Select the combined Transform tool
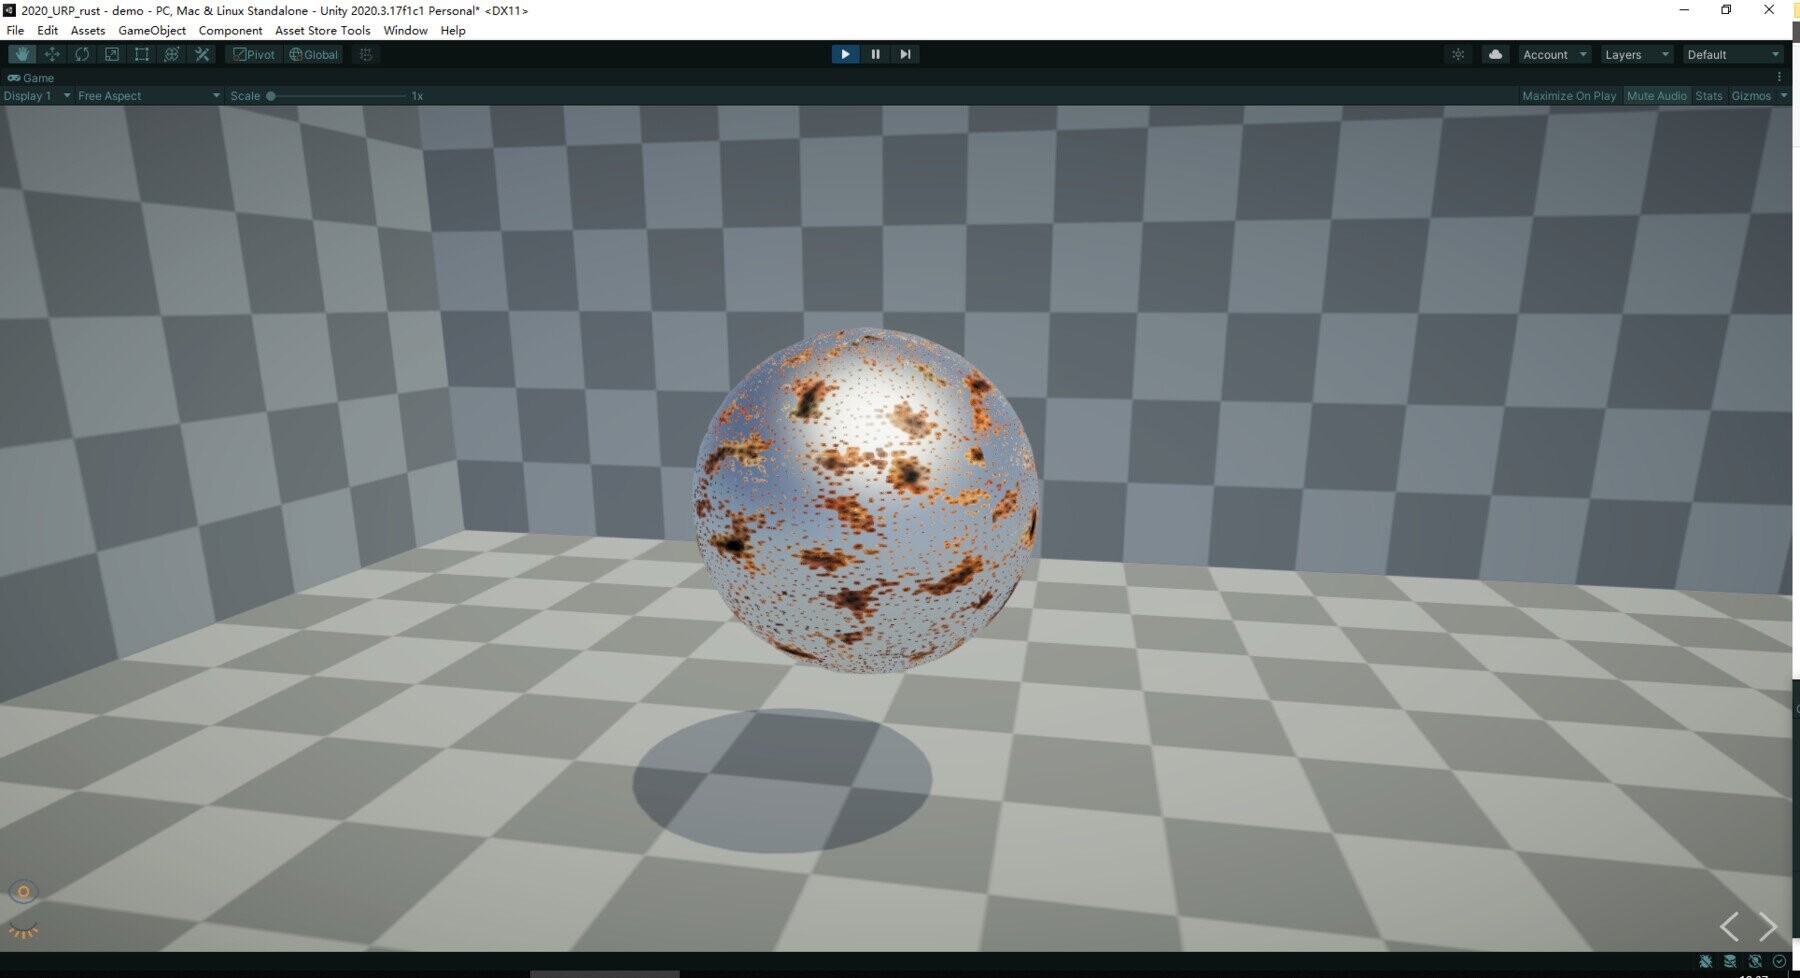The width and height of the screenshot is (1800, 978). coord(171,54)
